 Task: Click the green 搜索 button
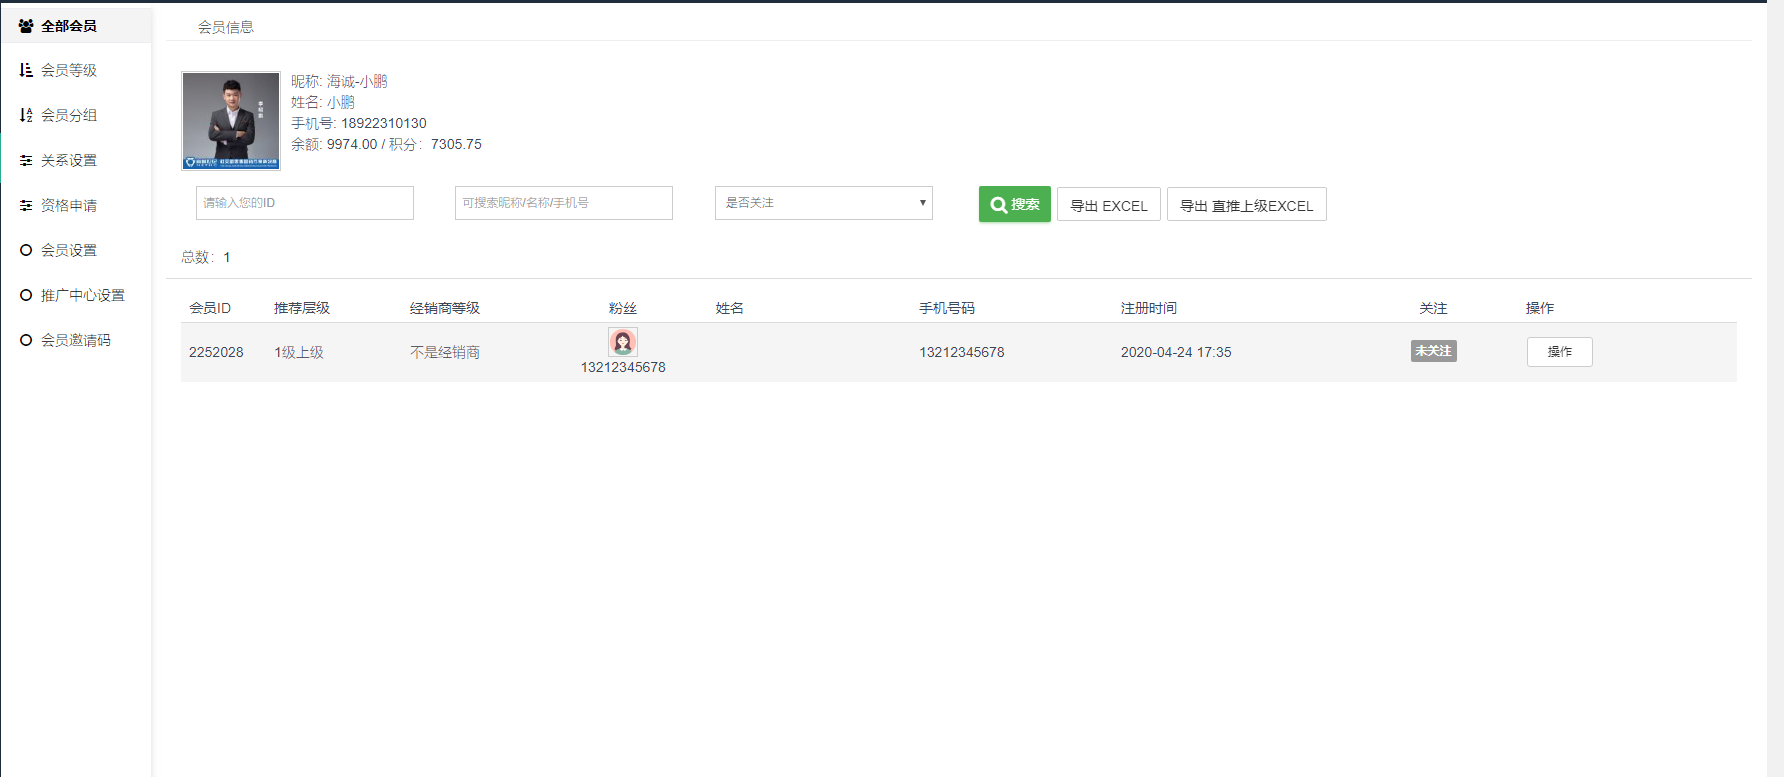click(1015, 204)
